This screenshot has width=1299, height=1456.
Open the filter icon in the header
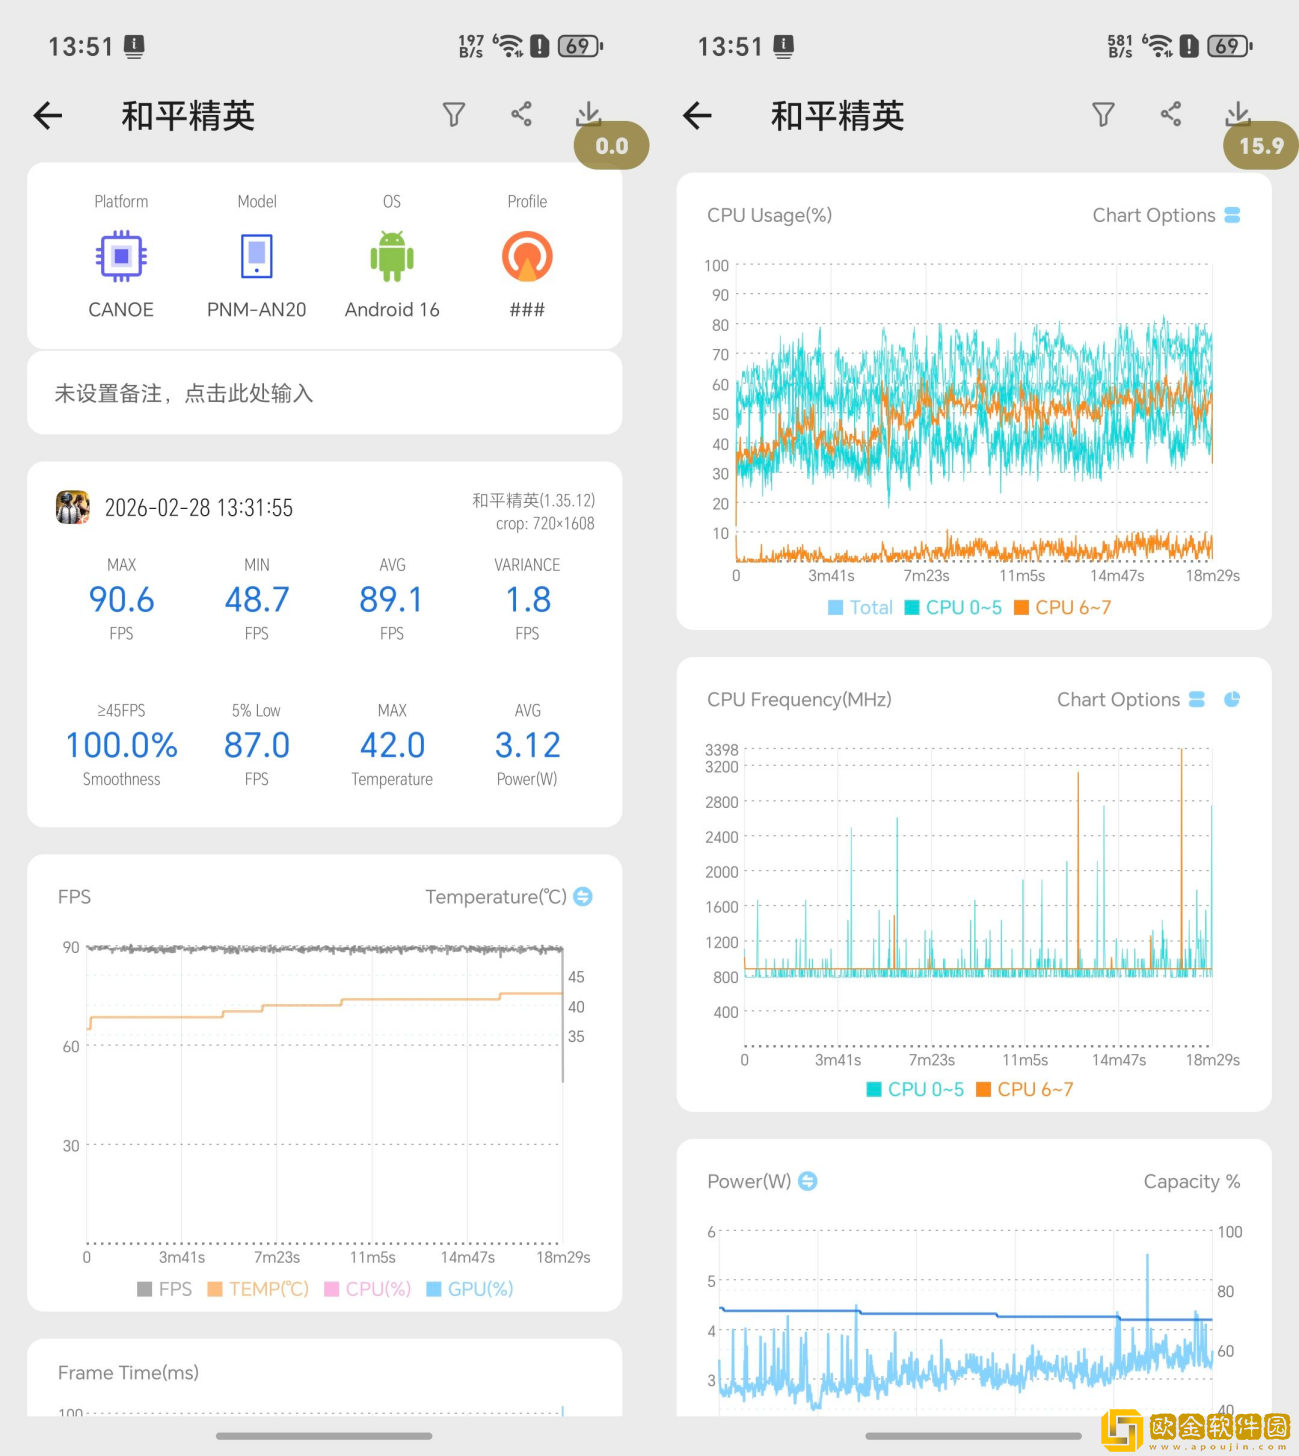click(454, 114)
